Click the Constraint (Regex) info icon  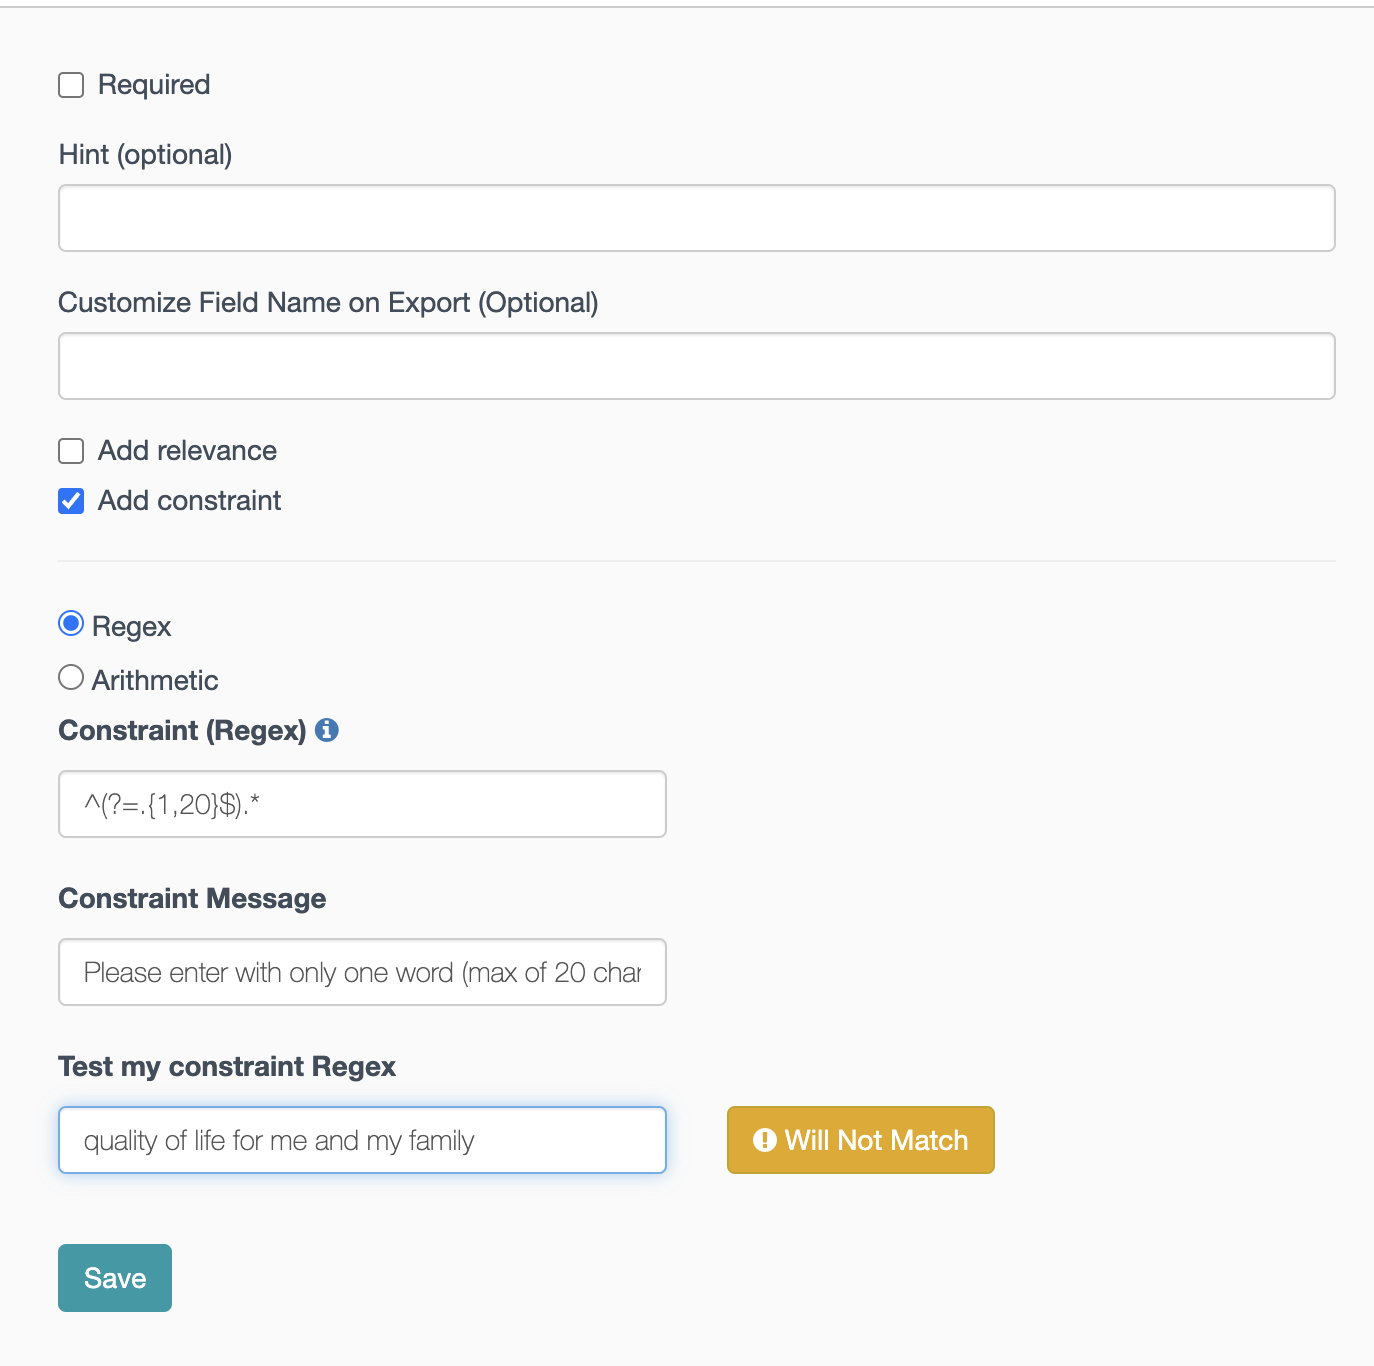coord(327,730)
